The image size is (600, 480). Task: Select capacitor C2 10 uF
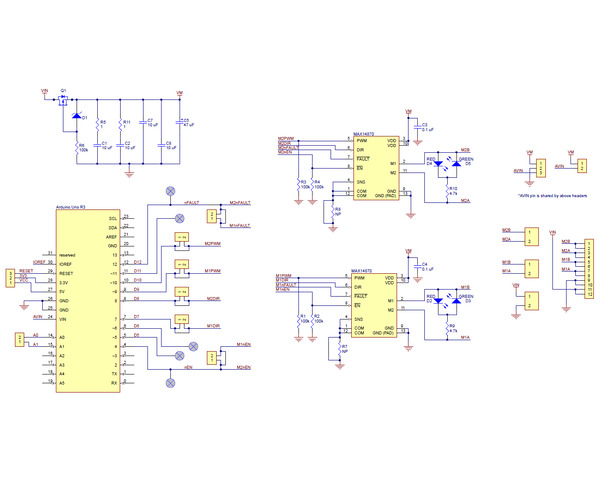coord(120,145)
